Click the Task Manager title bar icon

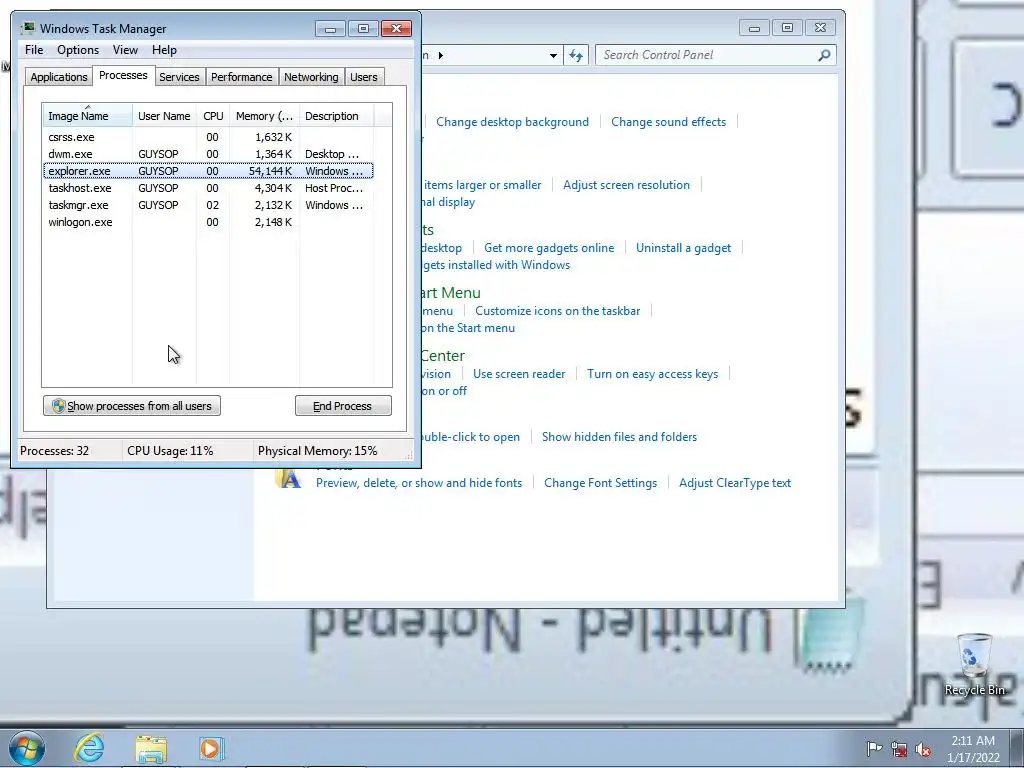[x=28, y=28]
